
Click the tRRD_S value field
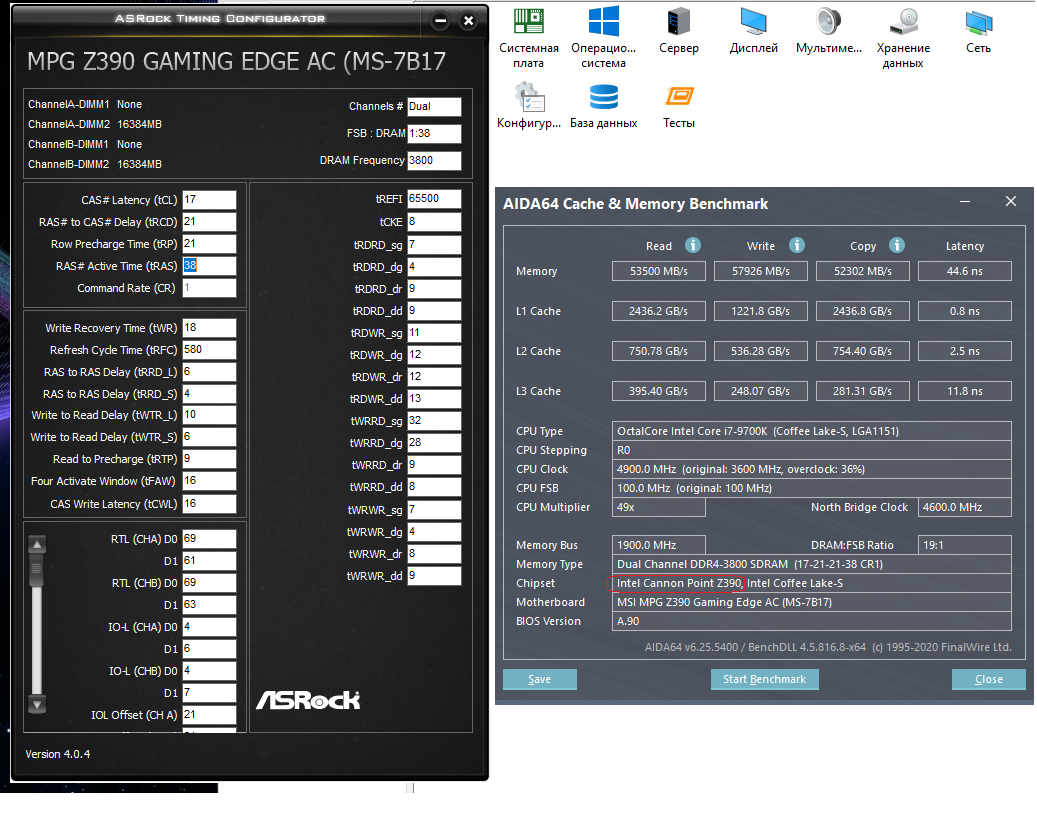(209, 393)
